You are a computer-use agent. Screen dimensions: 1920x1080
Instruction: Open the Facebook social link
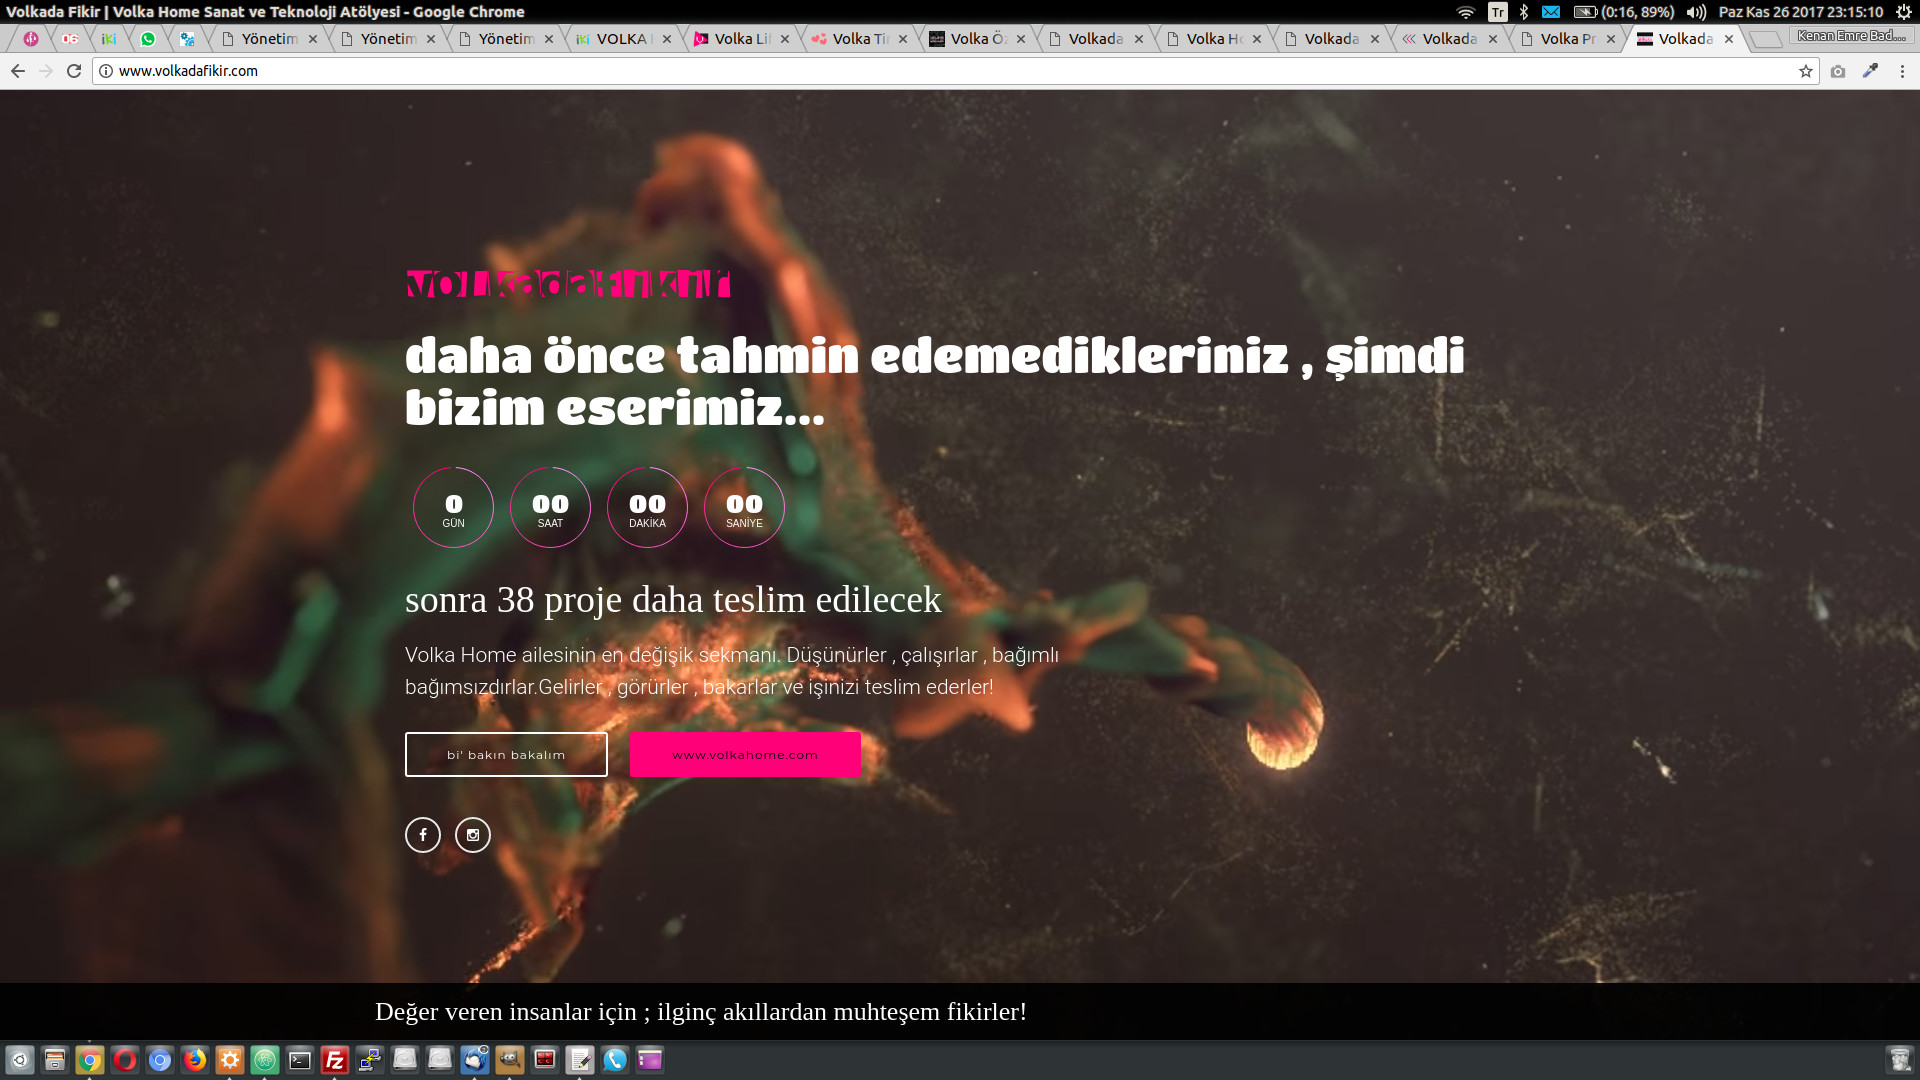coord(423,835)
